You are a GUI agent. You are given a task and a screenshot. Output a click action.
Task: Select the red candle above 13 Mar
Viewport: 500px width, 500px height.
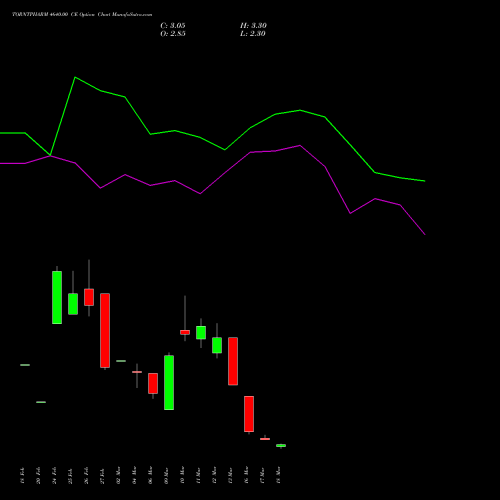tap(233, 361)
